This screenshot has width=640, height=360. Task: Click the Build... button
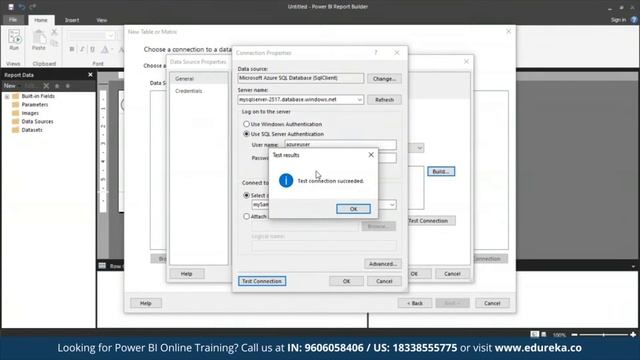click(441, 171)
